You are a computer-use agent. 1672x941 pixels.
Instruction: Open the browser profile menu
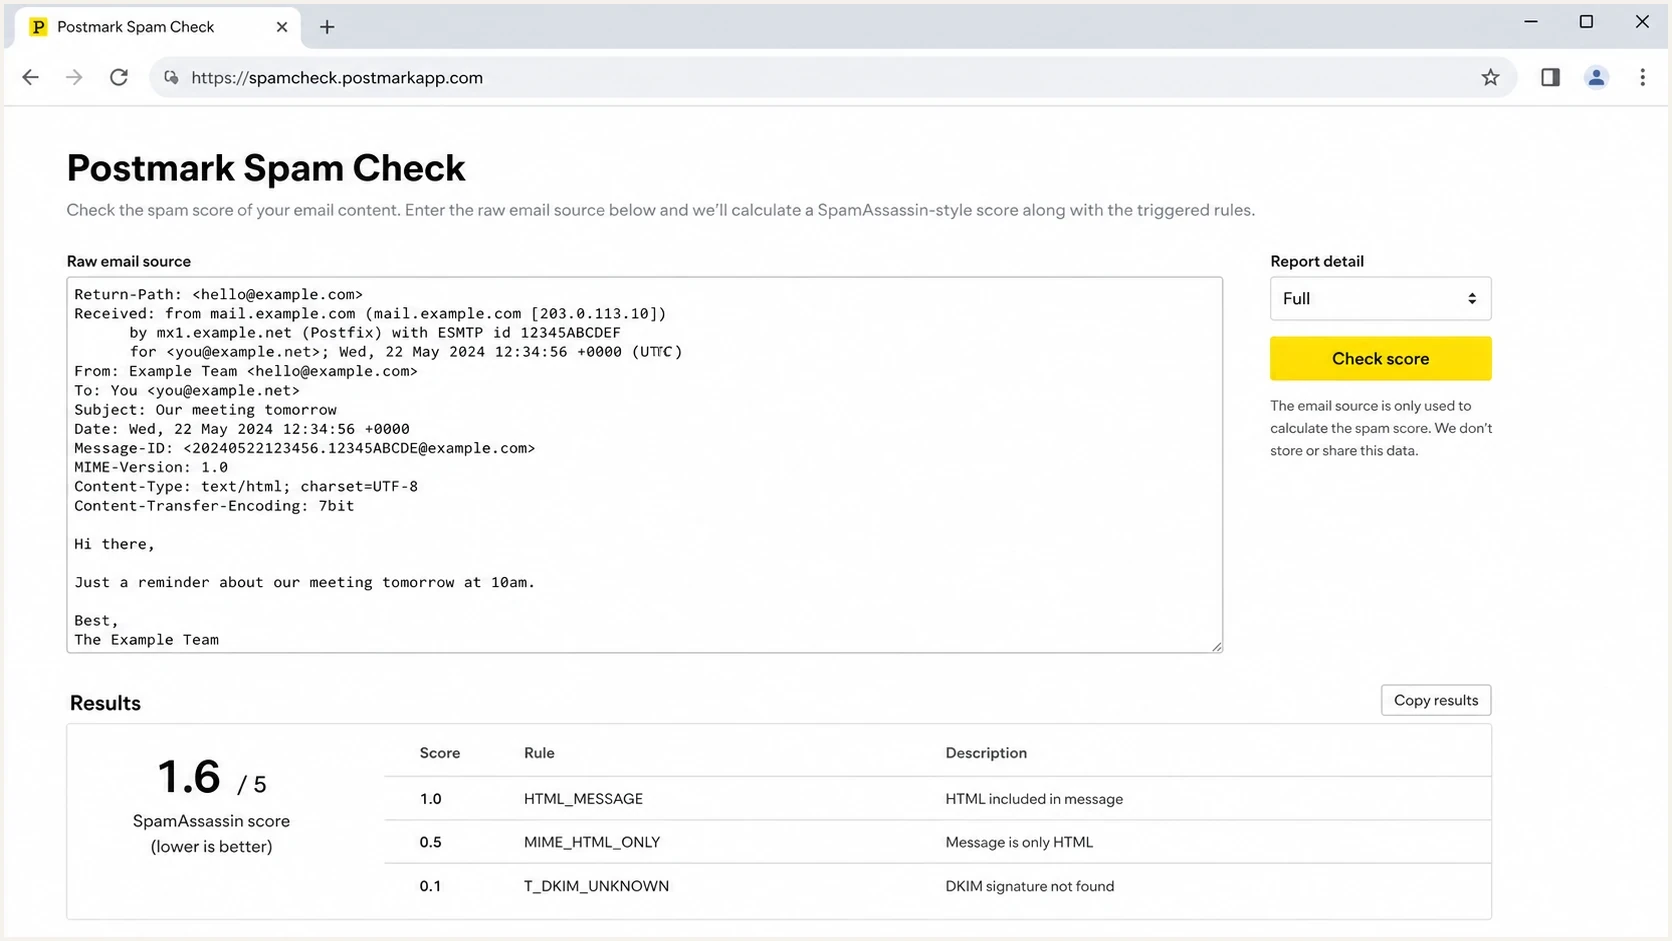coord(1596,77)
